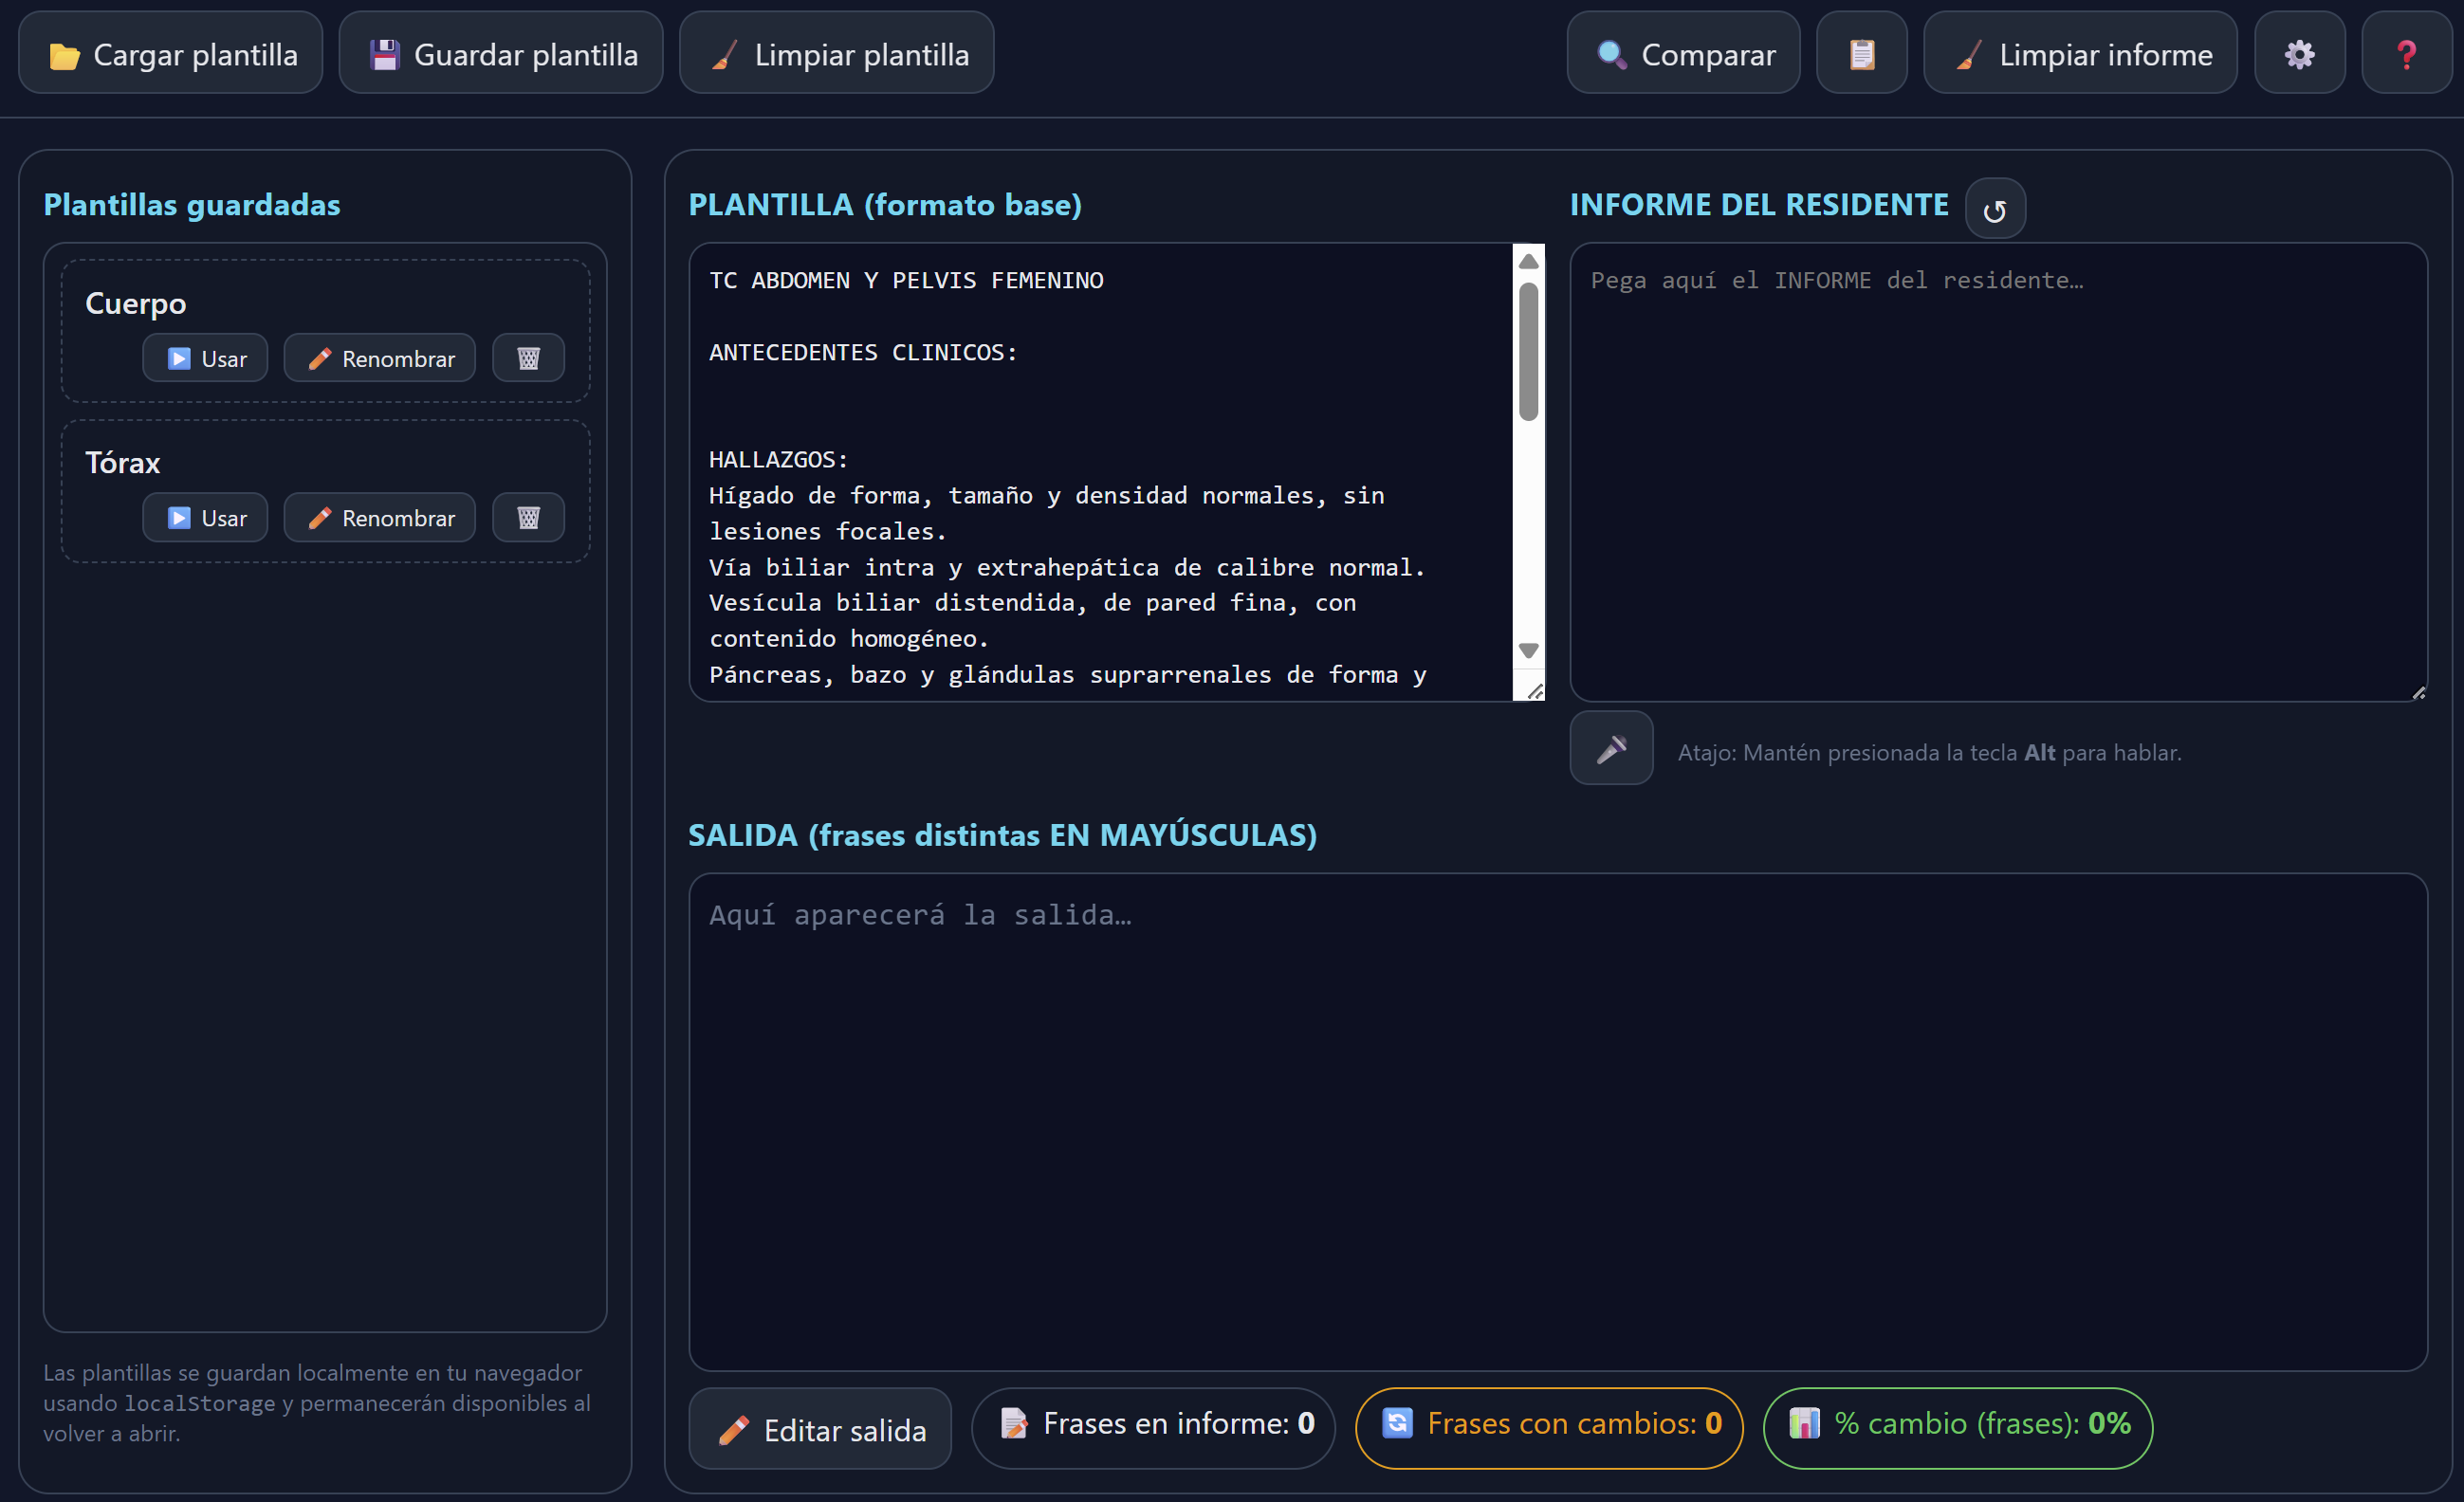Click the plantilla scrollbar down arrow

coord(1528,651)
